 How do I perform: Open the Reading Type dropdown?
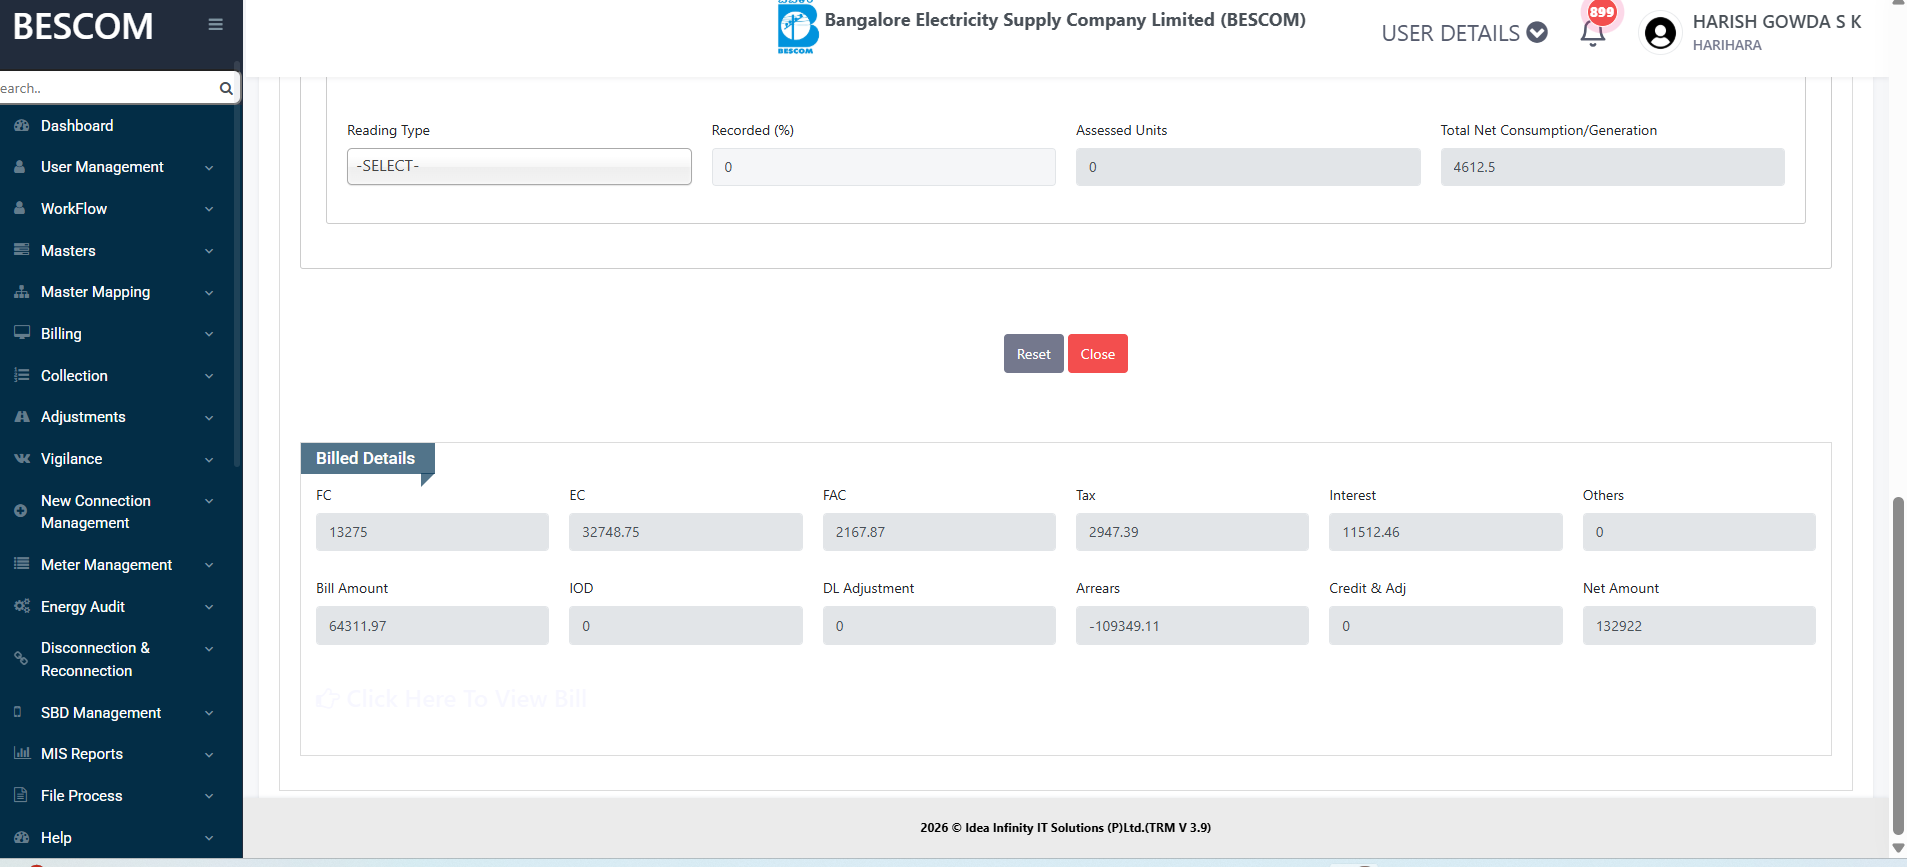coord(519,167)
